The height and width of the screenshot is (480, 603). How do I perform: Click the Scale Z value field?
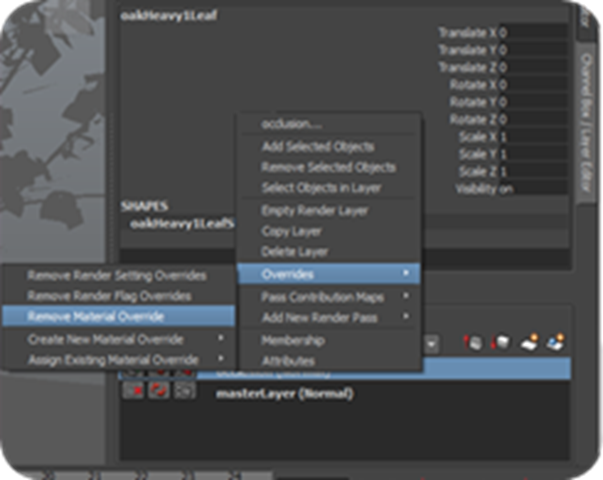[x=533, y=171]
